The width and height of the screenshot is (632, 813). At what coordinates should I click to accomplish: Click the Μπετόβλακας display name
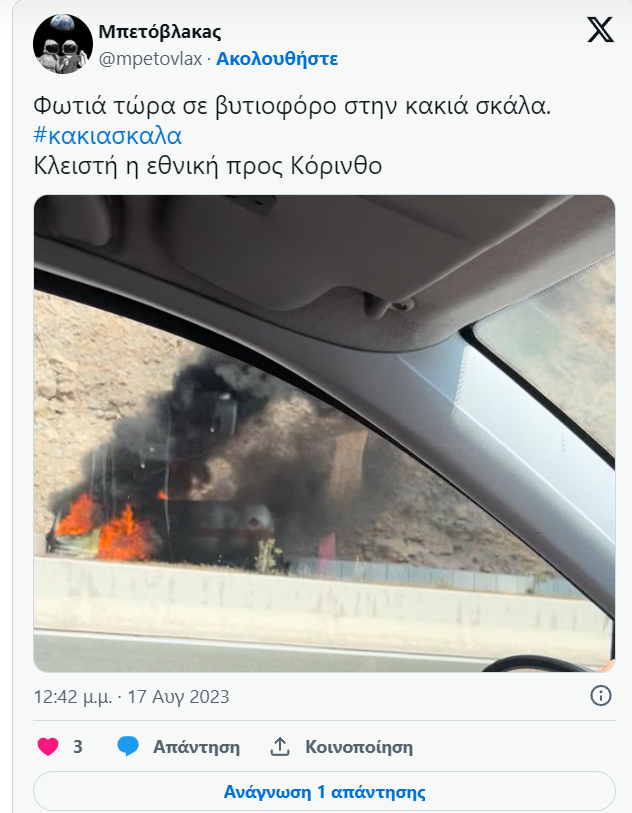[x=160, y=32]
